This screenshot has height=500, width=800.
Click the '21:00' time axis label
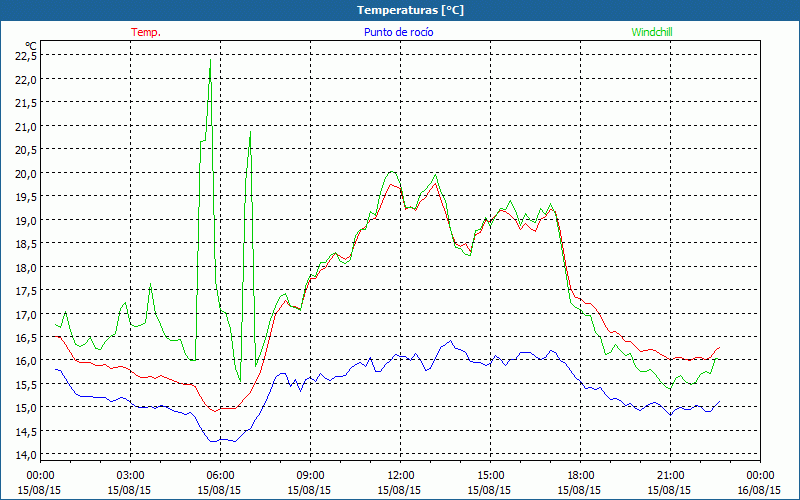point(670,476)
